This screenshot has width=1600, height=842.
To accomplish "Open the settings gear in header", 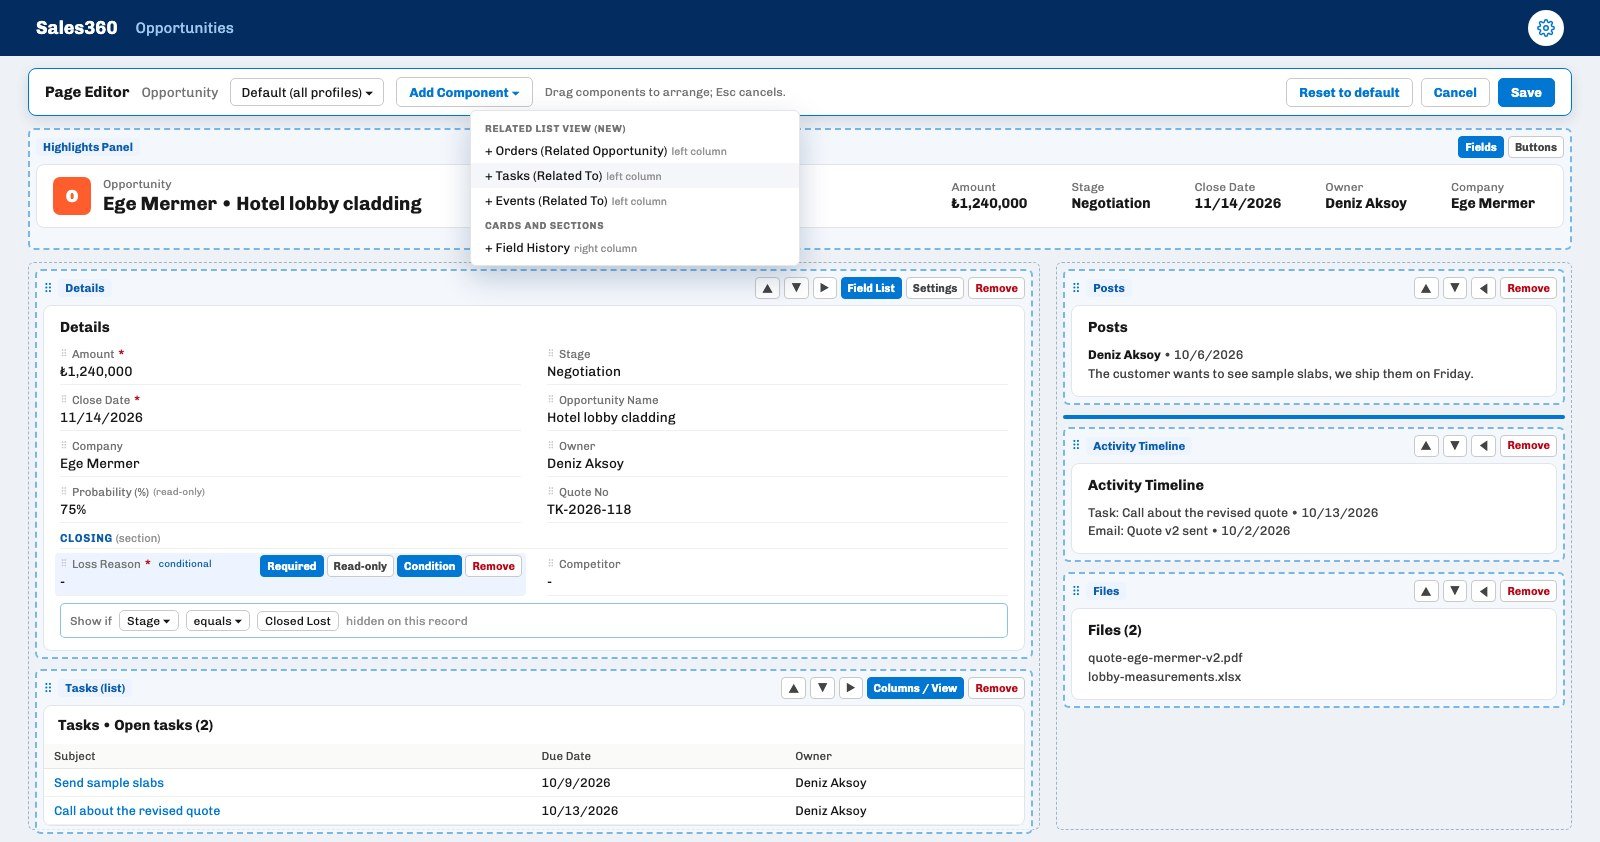I will [x=1546, y=28].
